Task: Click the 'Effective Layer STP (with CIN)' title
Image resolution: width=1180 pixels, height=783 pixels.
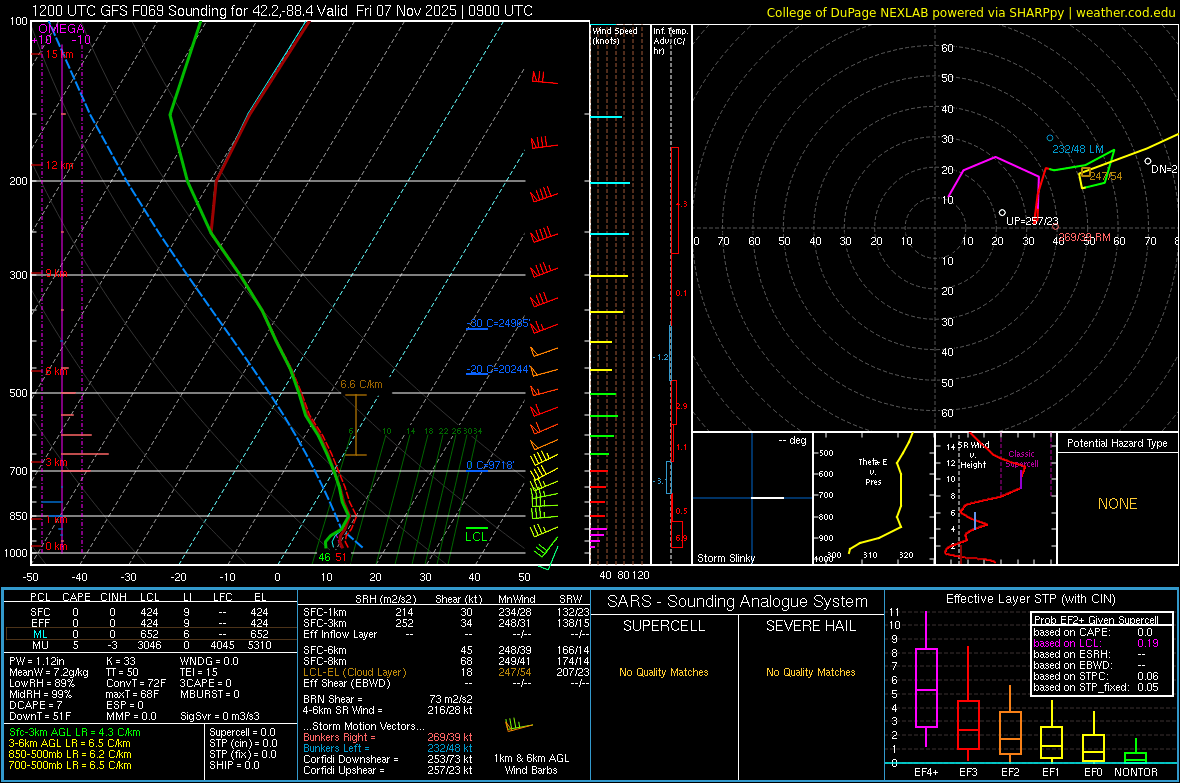Action: click(1030, 599)
